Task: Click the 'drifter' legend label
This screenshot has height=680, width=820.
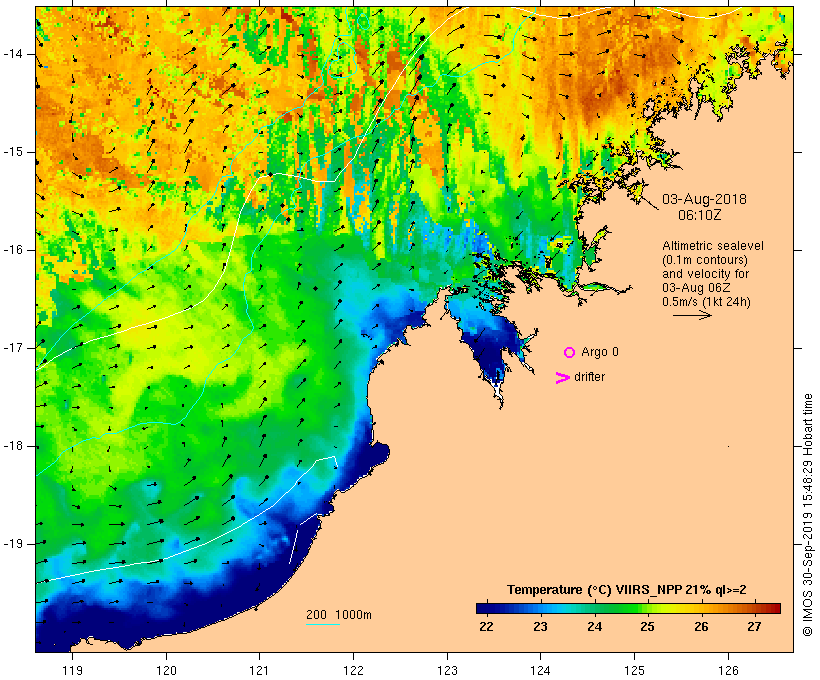Action: coord(589,377)
